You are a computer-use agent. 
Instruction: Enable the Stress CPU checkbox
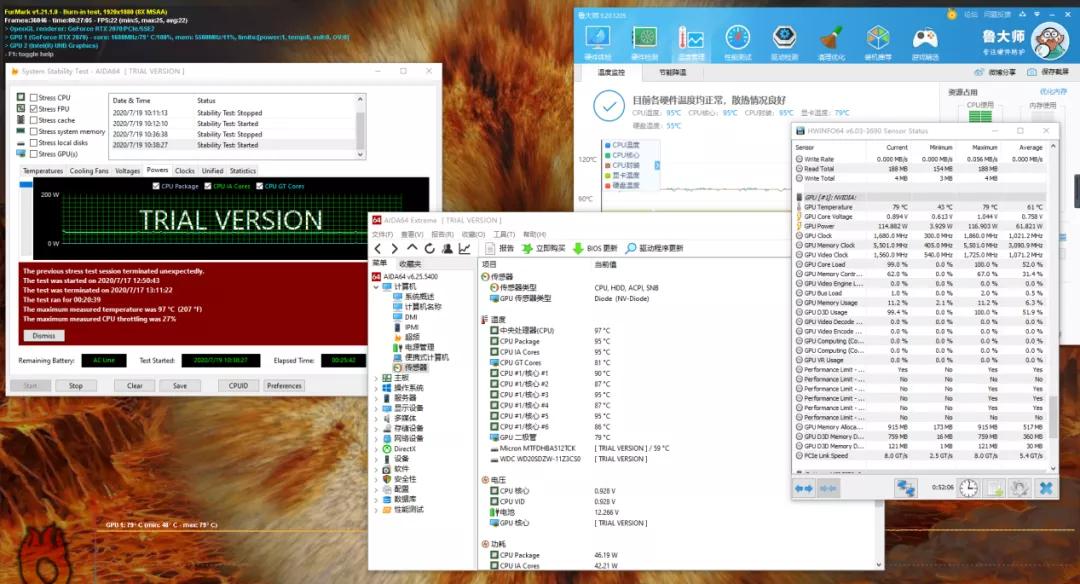[34, 98]
